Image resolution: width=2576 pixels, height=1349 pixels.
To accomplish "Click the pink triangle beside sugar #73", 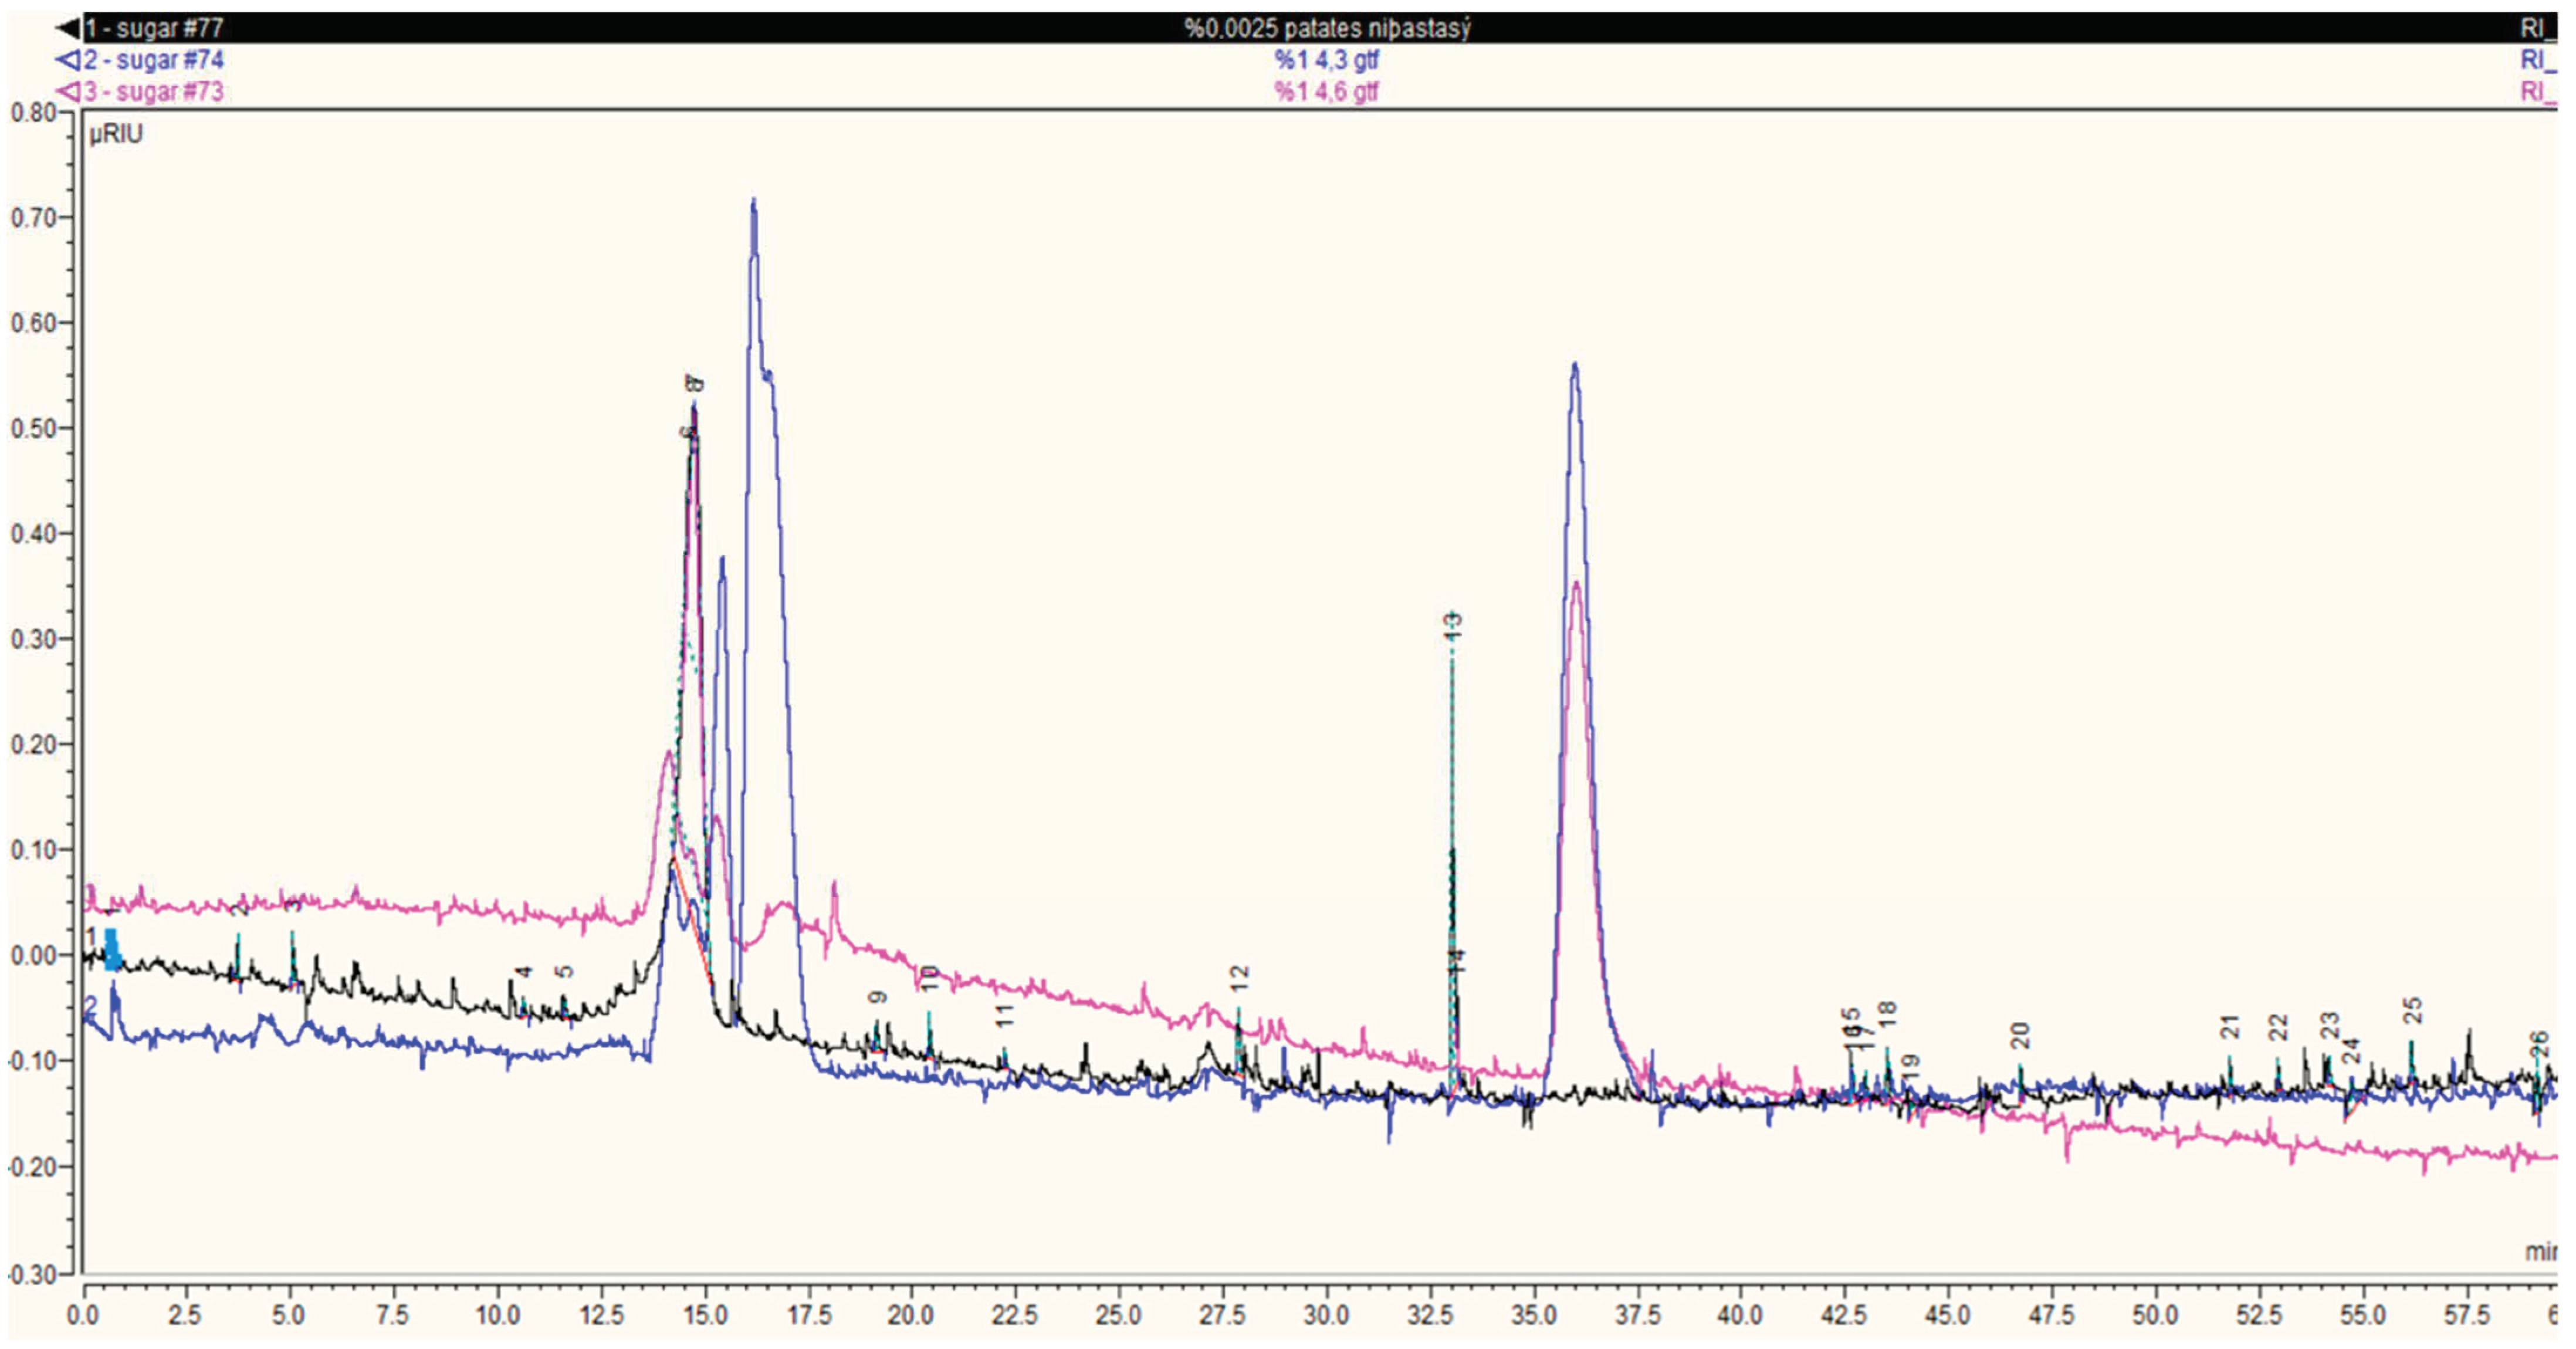I will pyautogui.click(x=68, y=92).
